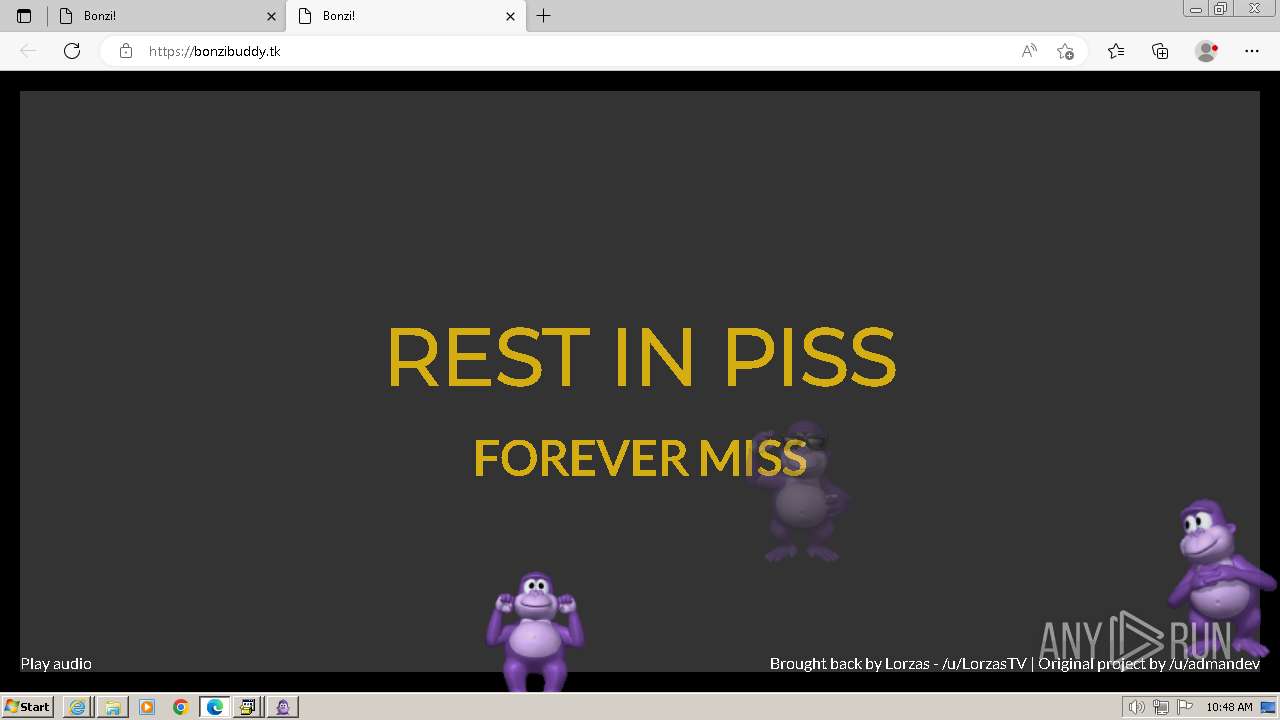
Task: Open Action Center flag icon
Action: 1185,707
